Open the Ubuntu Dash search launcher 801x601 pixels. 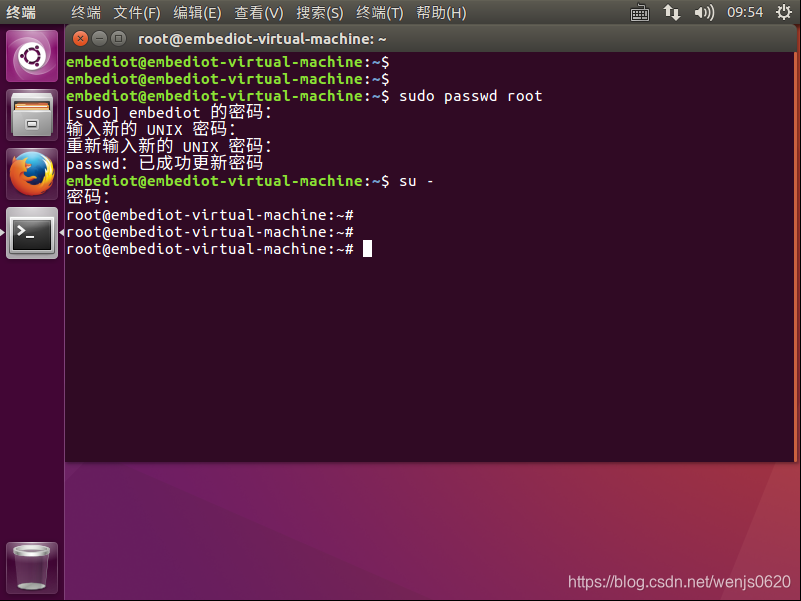click(32, 56)
